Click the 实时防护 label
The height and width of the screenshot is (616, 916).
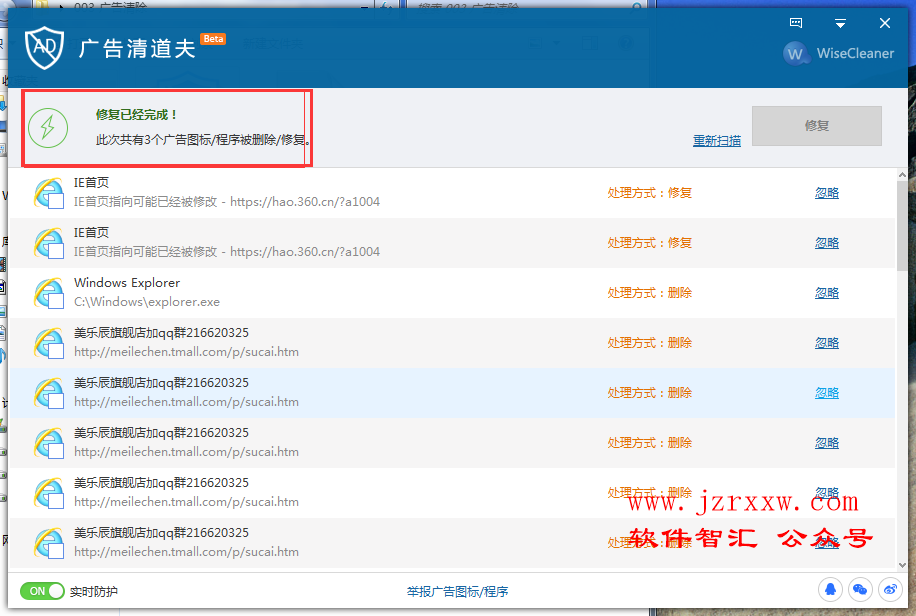(93, 591)
